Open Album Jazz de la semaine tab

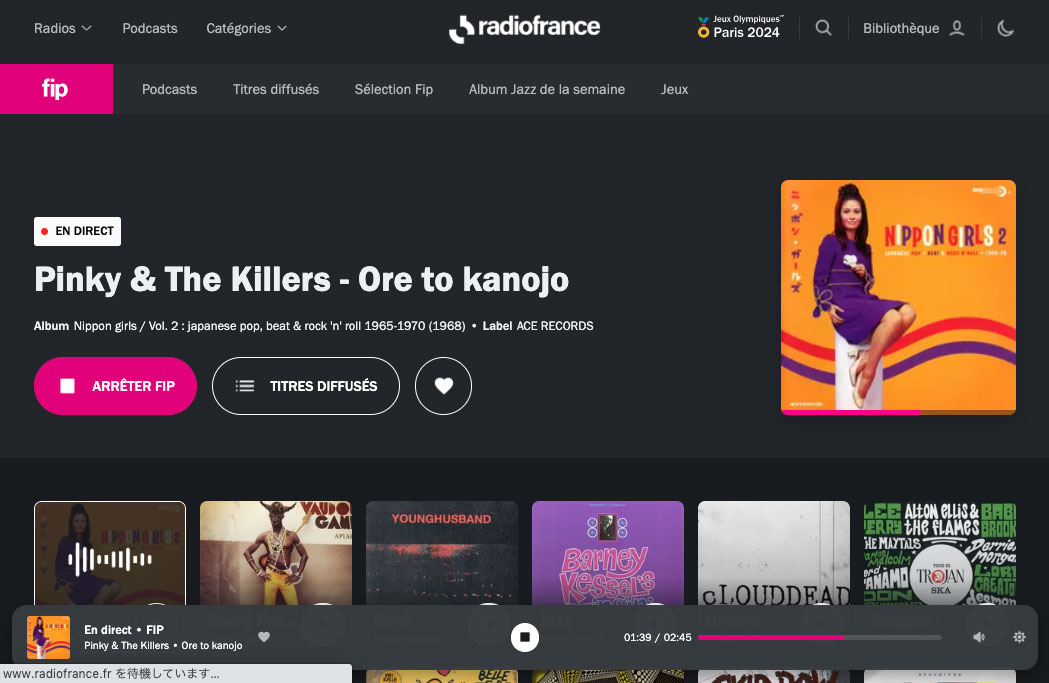click(x=547, y=89)
